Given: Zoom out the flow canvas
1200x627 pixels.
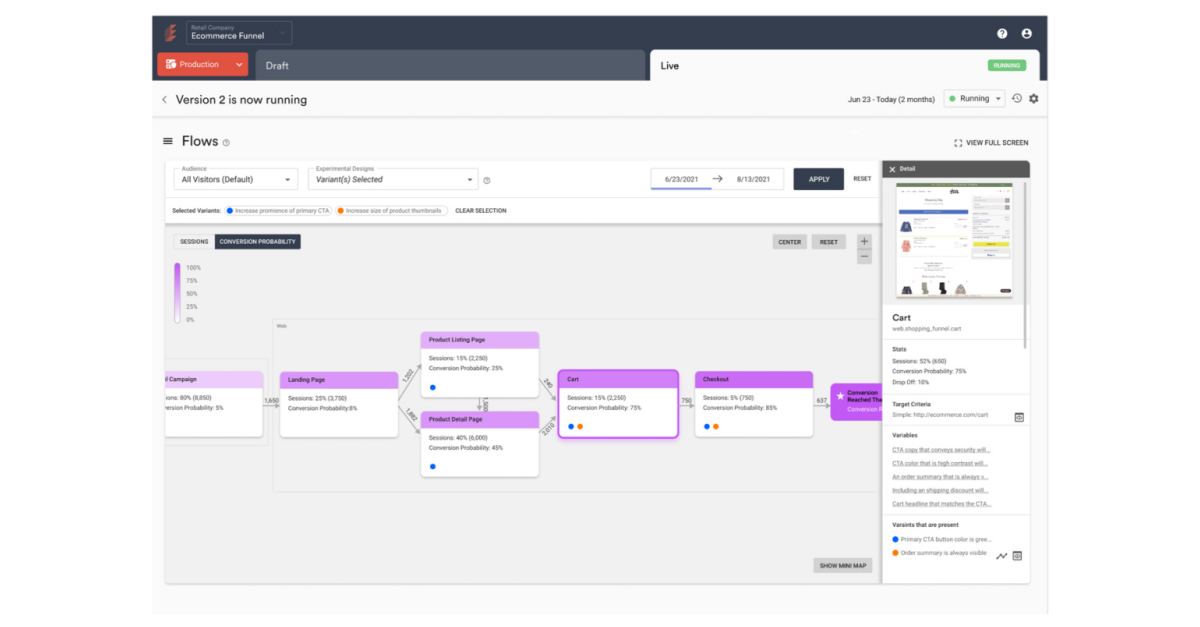Looking at the screenshot, I should pyautogui.click(x=864, y=257).
